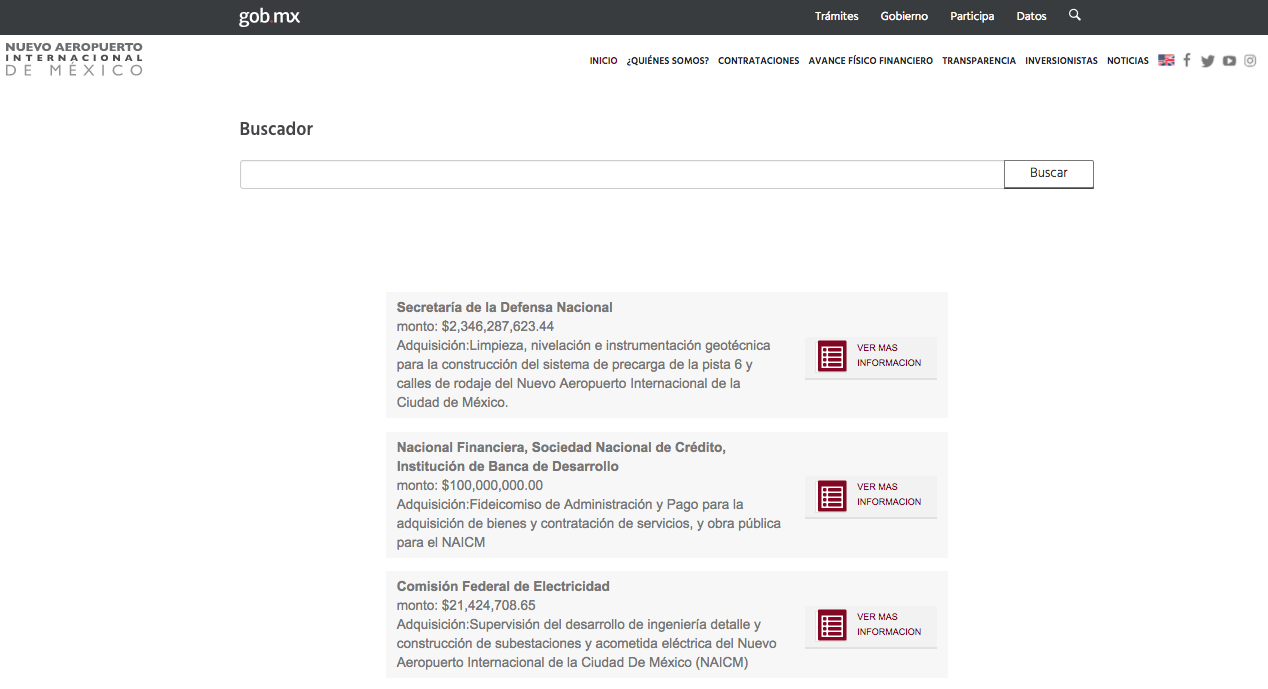Image resolution: width=1268 pixels, height=689 pixels.
Task: Open the CONTRATACIONES section
Action: click(759, 61)
